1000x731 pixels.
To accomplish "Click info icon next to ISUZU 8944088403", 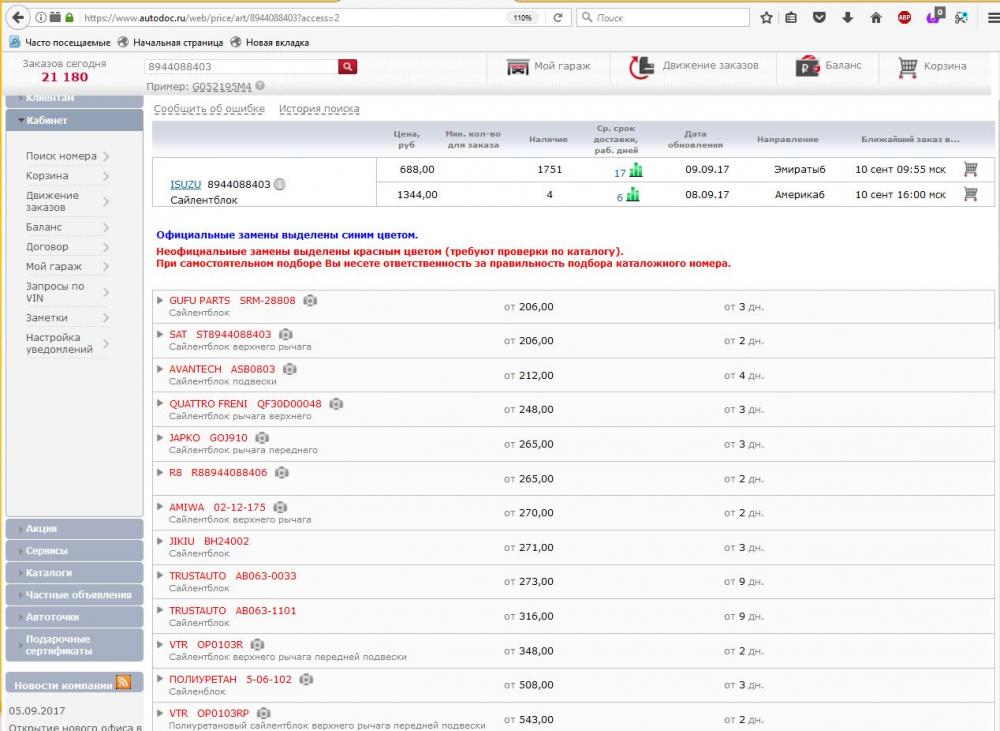I will pyautogui.click(x=279, y=184).
